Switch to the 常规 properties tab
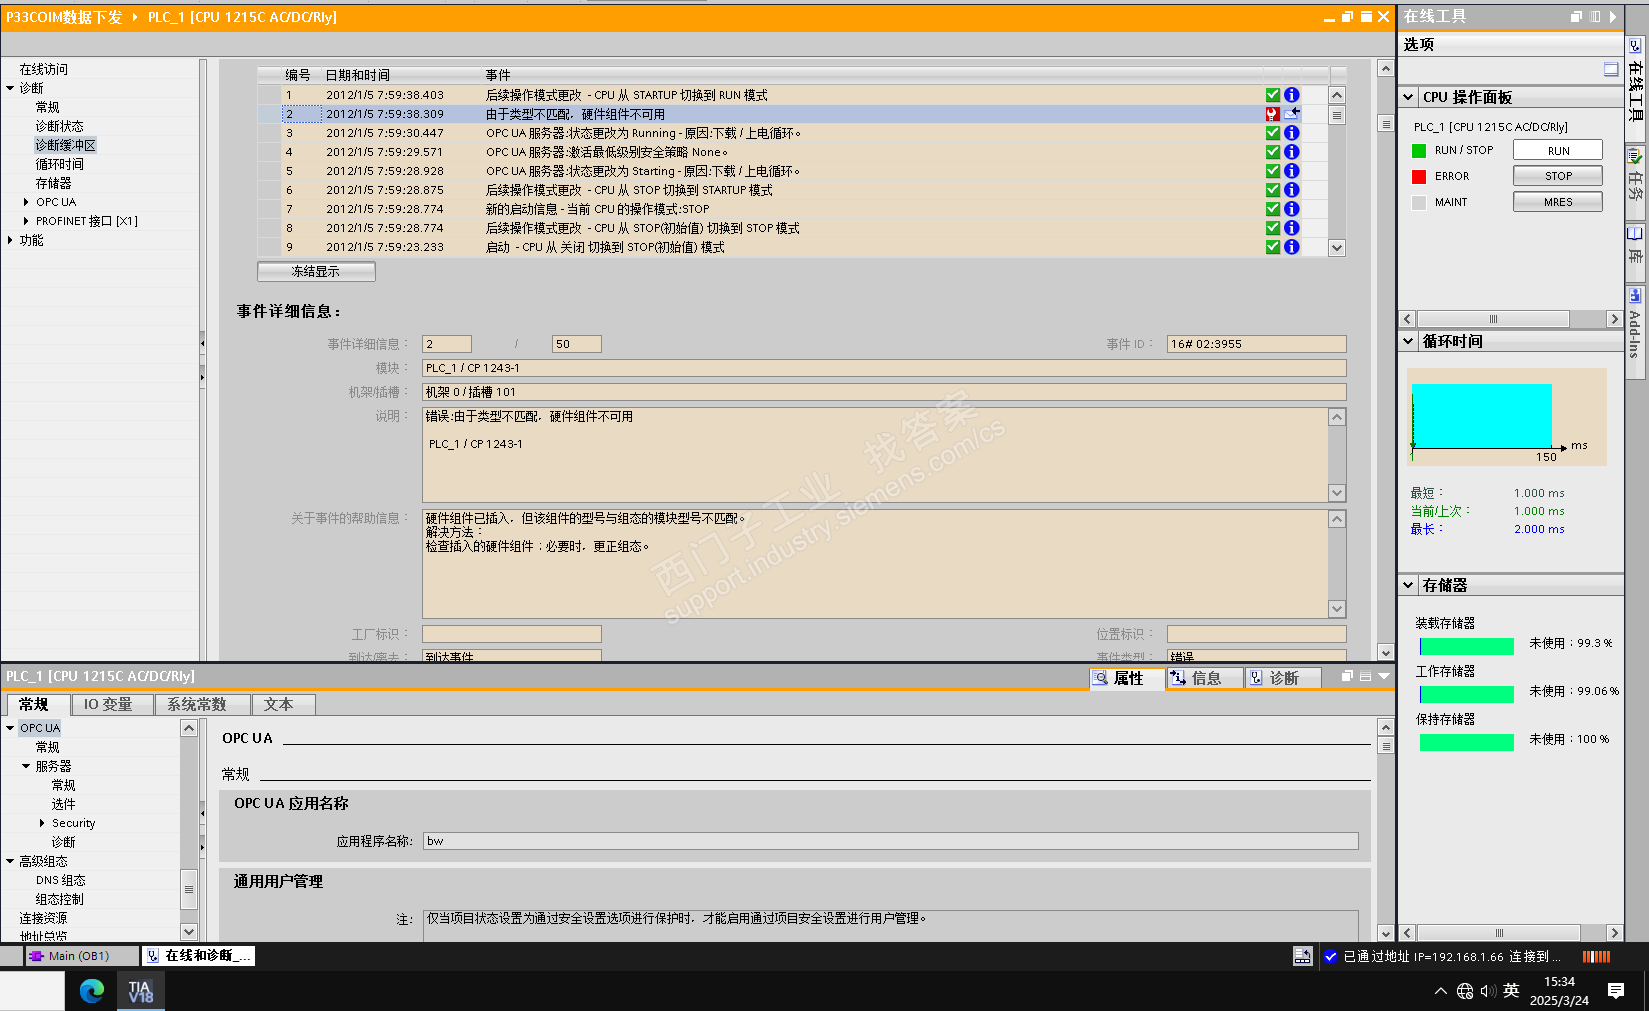1649x1011 pixels. (35, 705)
